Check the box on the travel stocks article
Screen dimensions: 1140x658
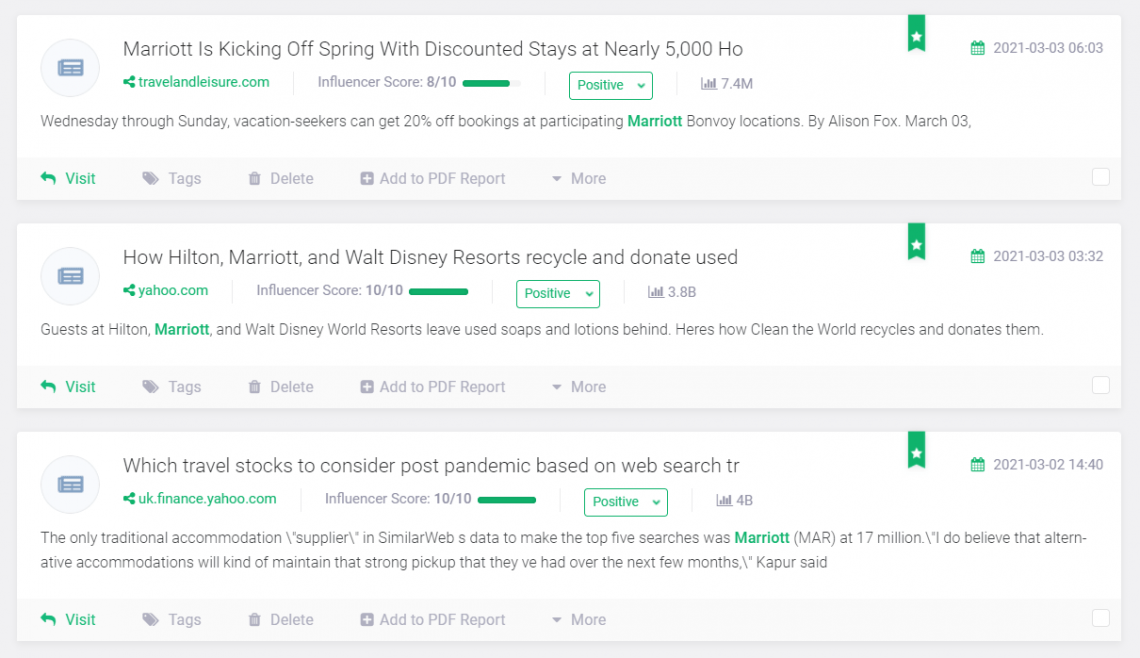pos(1101,618)
